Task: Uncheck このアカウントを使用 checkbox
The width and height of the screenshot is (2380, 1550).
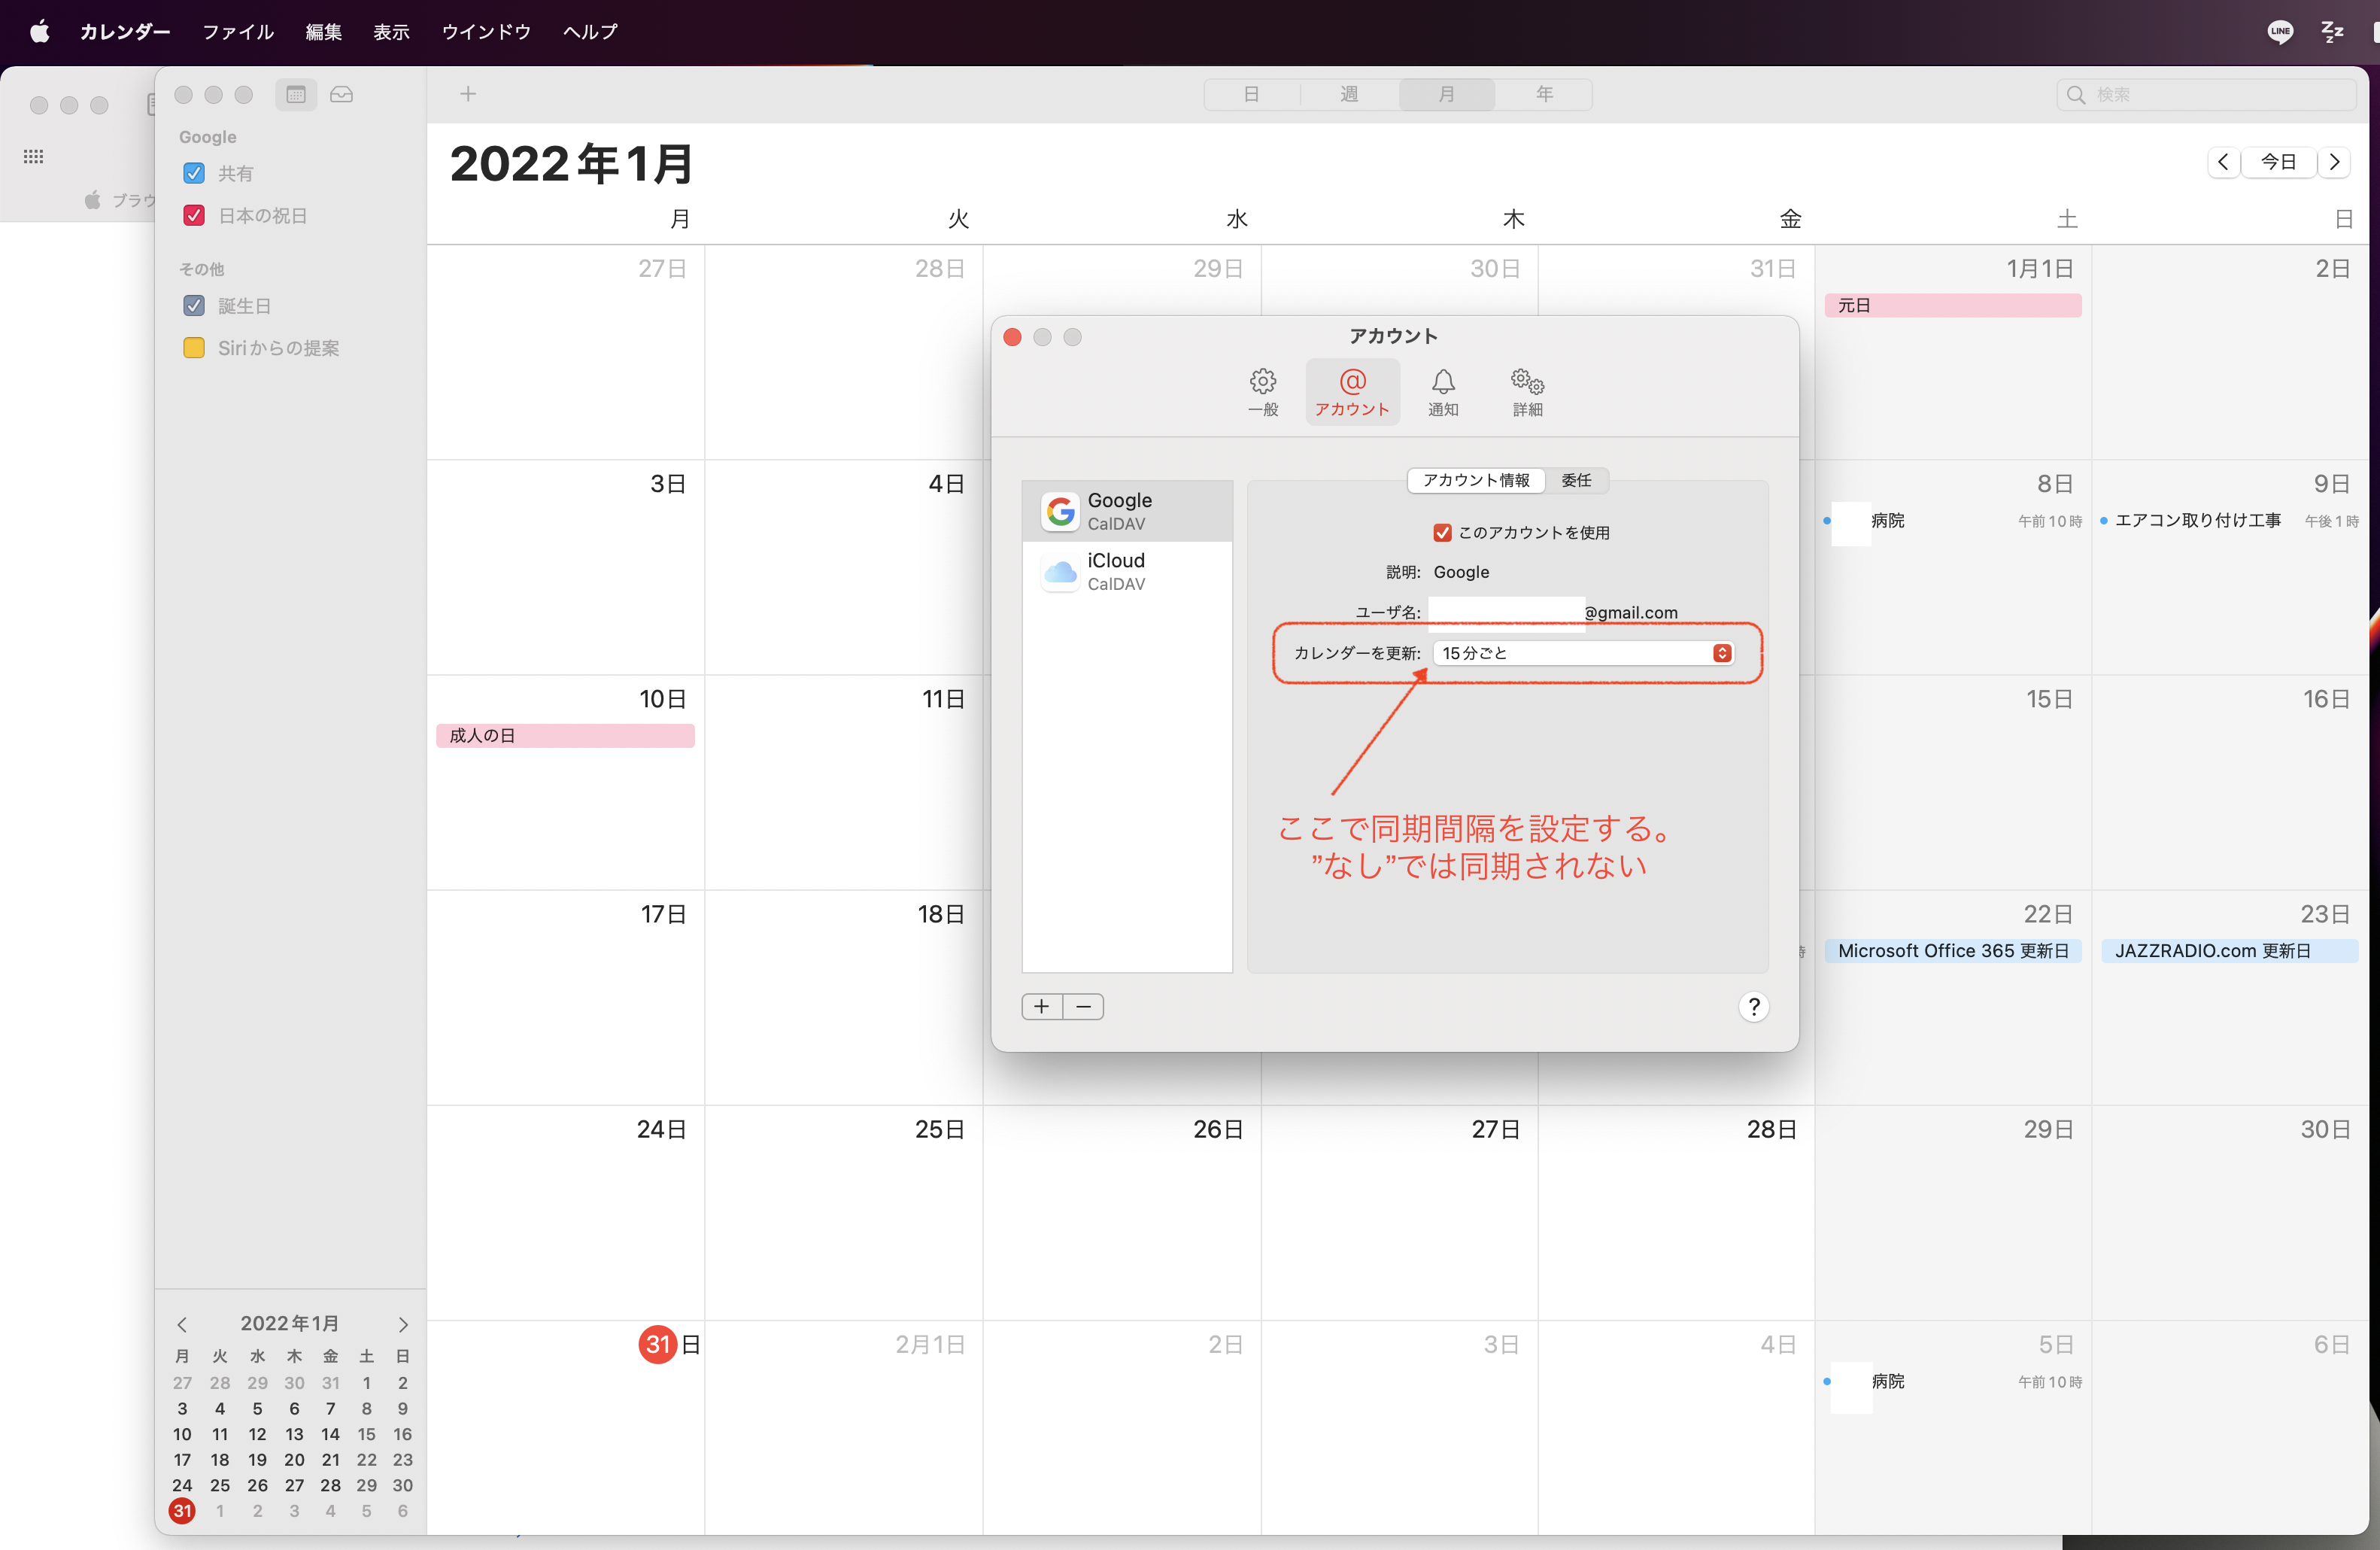Action: point(1442,532)
